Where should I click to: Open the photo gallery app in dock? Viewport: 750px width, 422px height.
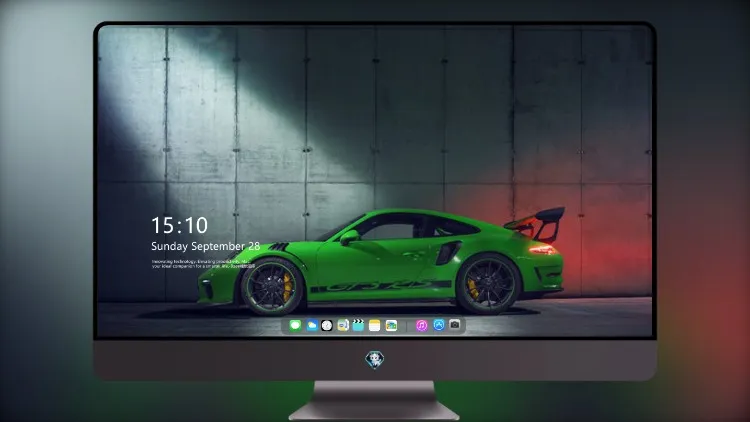[391, 326]
